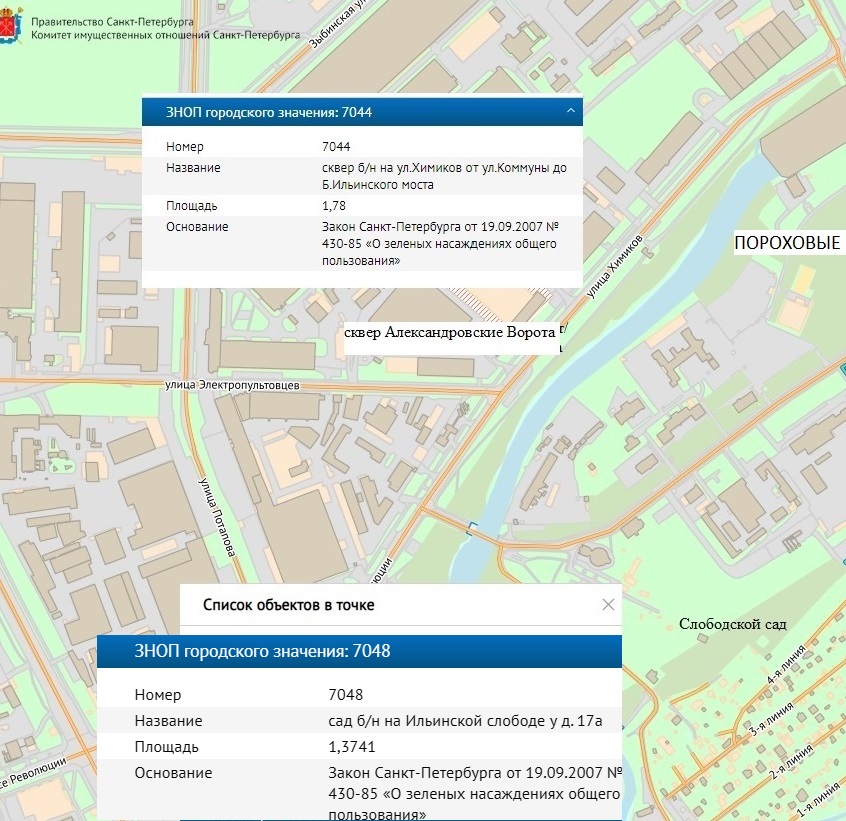846x821 pixels.
Task: Click the Номер value 7048
Action: (345, 695)
